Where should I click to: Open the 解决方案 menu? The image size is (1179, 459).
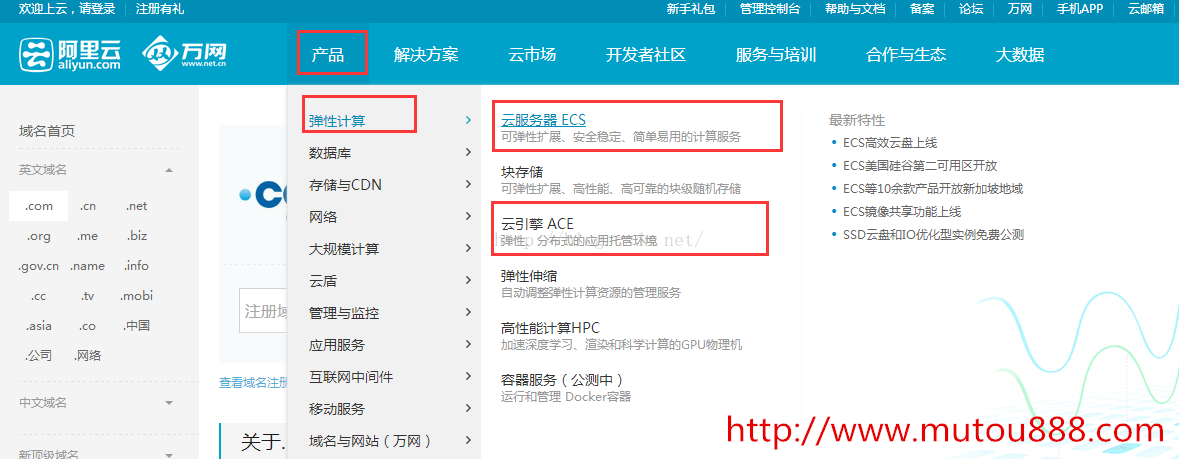(426, 54)
